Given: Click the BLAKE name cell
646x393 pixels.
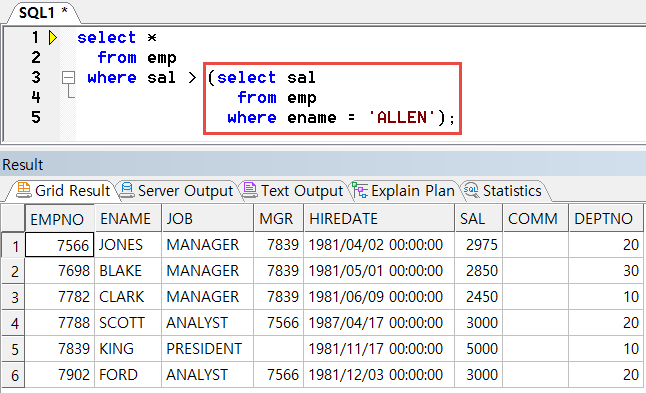Looking at the screenshot, I should pos(128,271).
